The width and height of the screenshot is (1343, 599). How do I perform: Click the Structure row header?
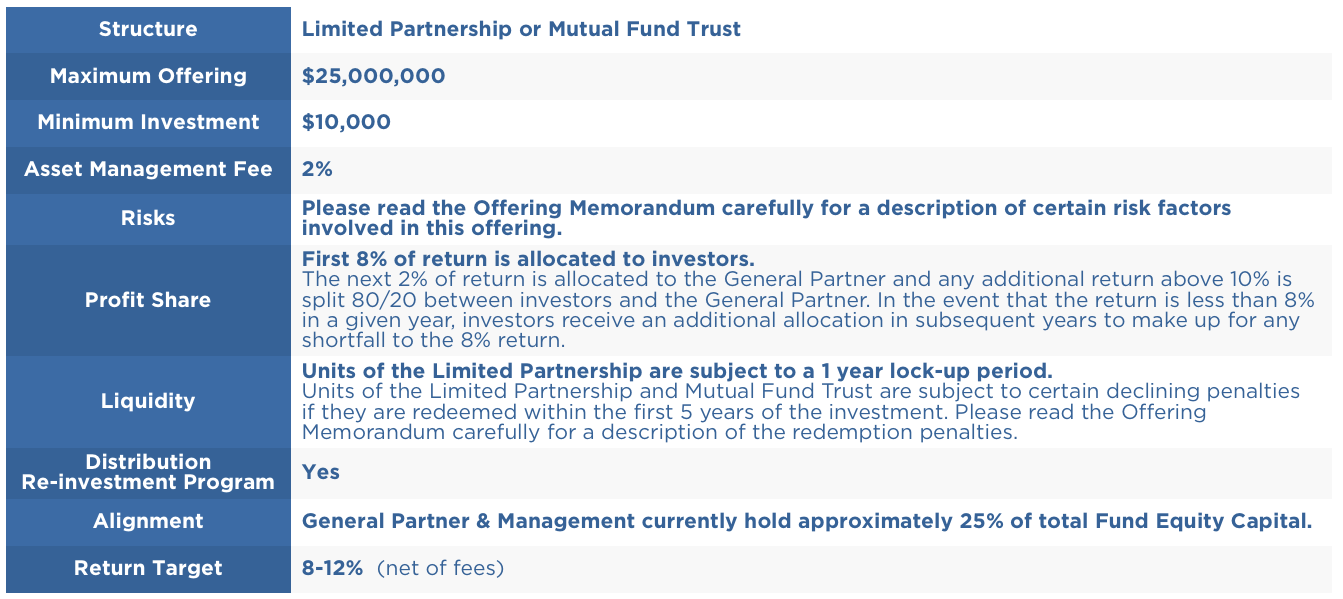pos(148,29)
